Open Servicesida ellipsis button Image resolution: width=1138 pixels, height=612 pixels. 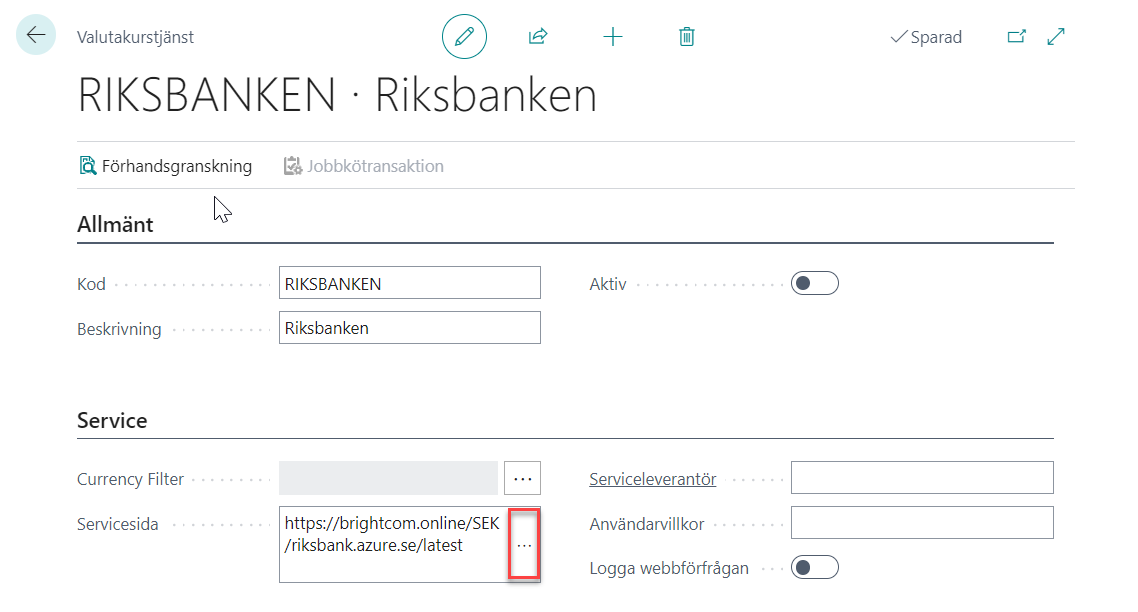524,544
